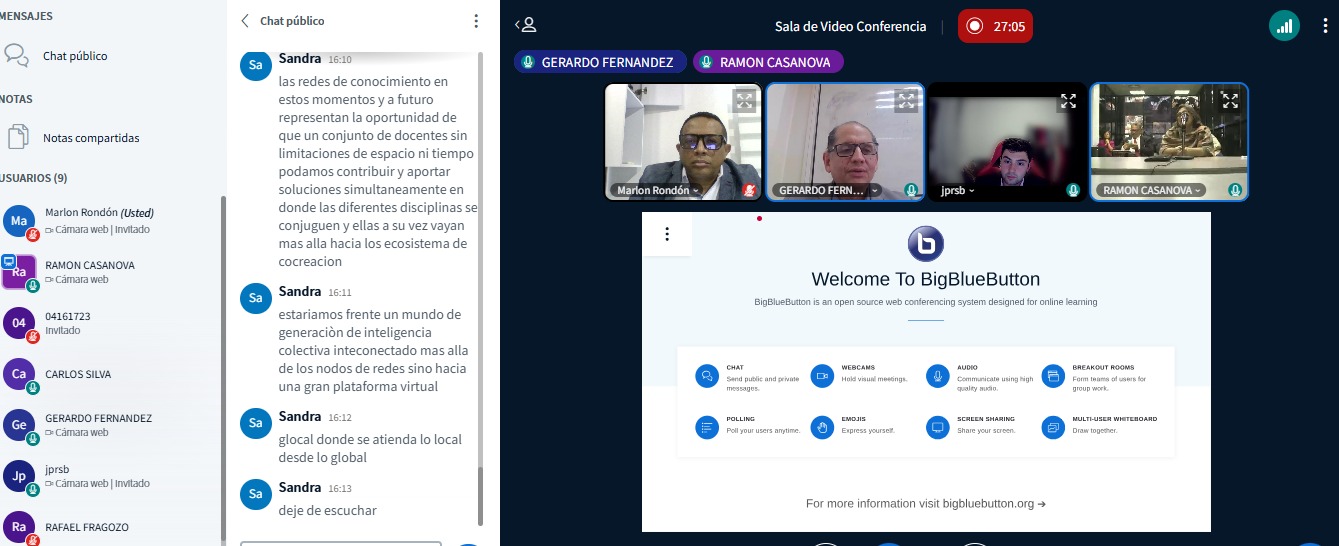Screen dimensions: 1339x546
Task: Click the chat message input field
Action: pos(340,543)
